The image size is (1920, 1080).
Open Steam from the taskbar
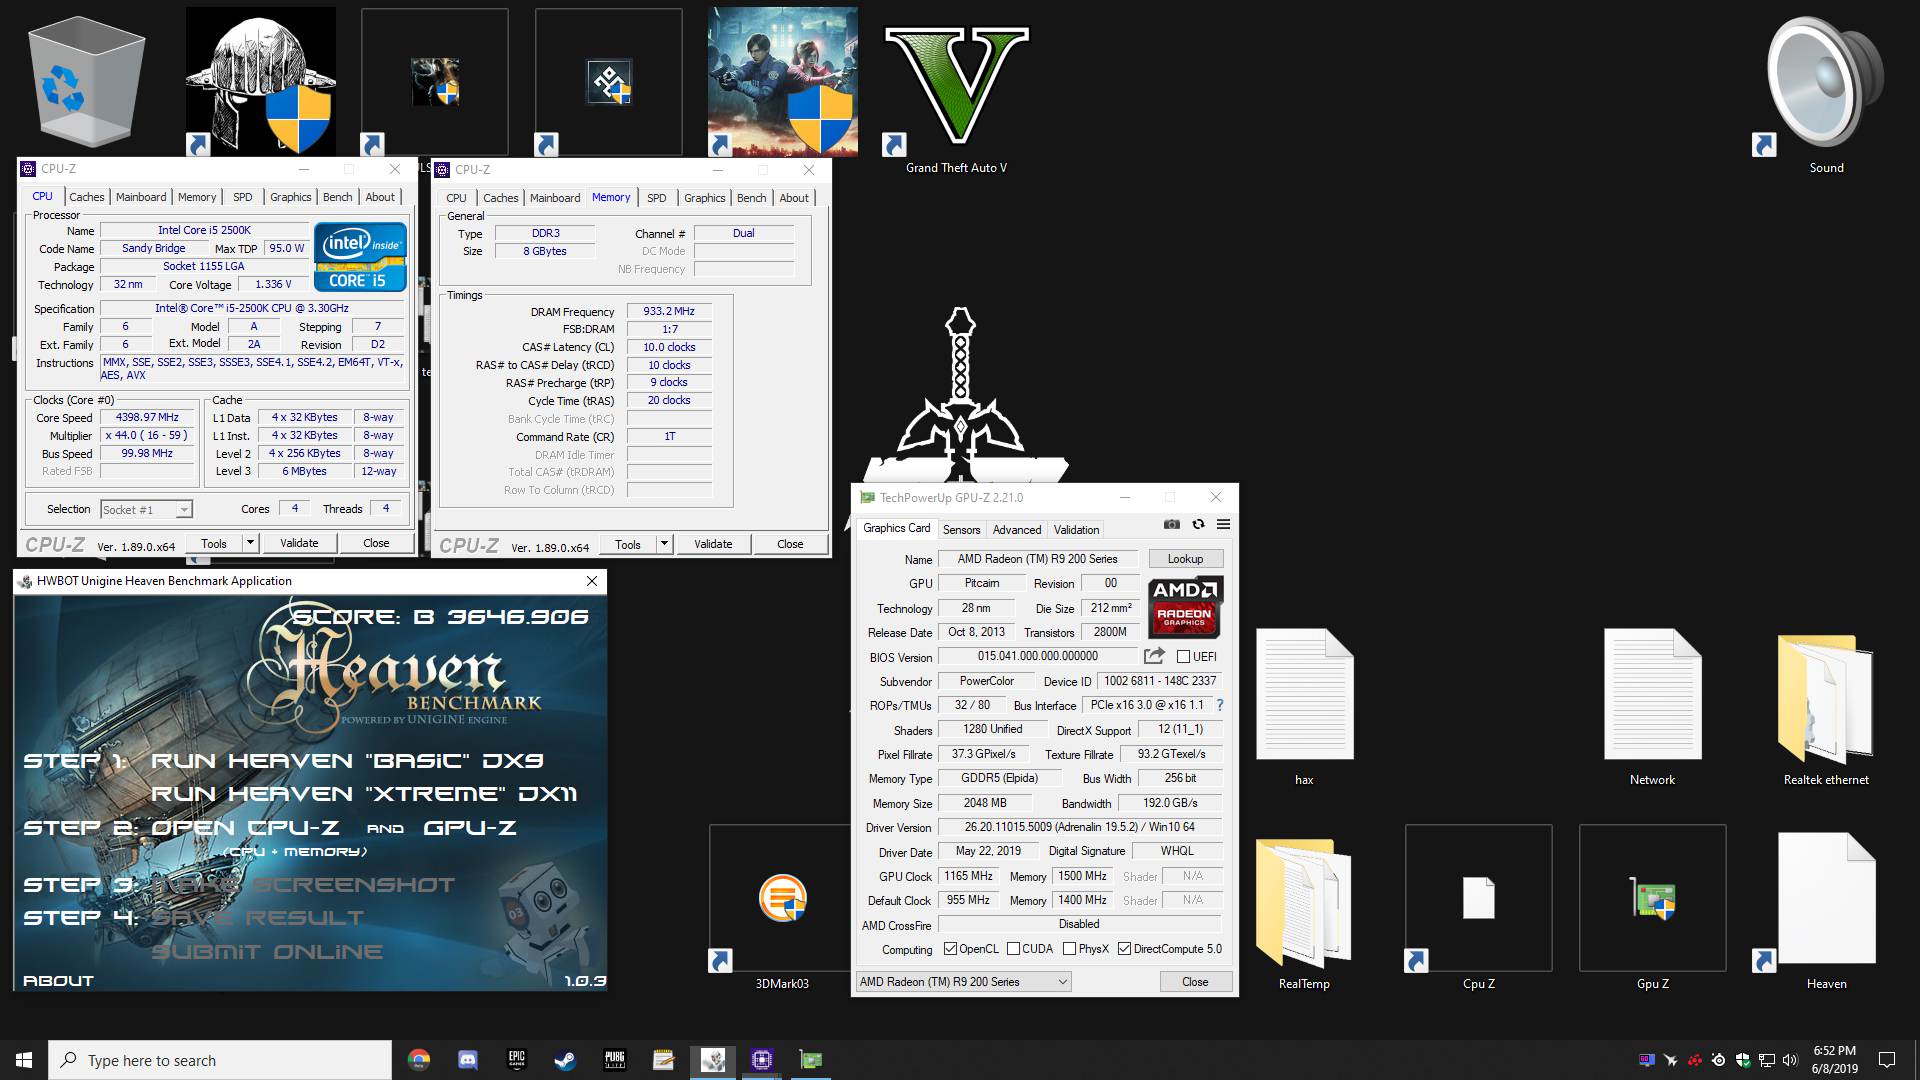coord(565,1060)
